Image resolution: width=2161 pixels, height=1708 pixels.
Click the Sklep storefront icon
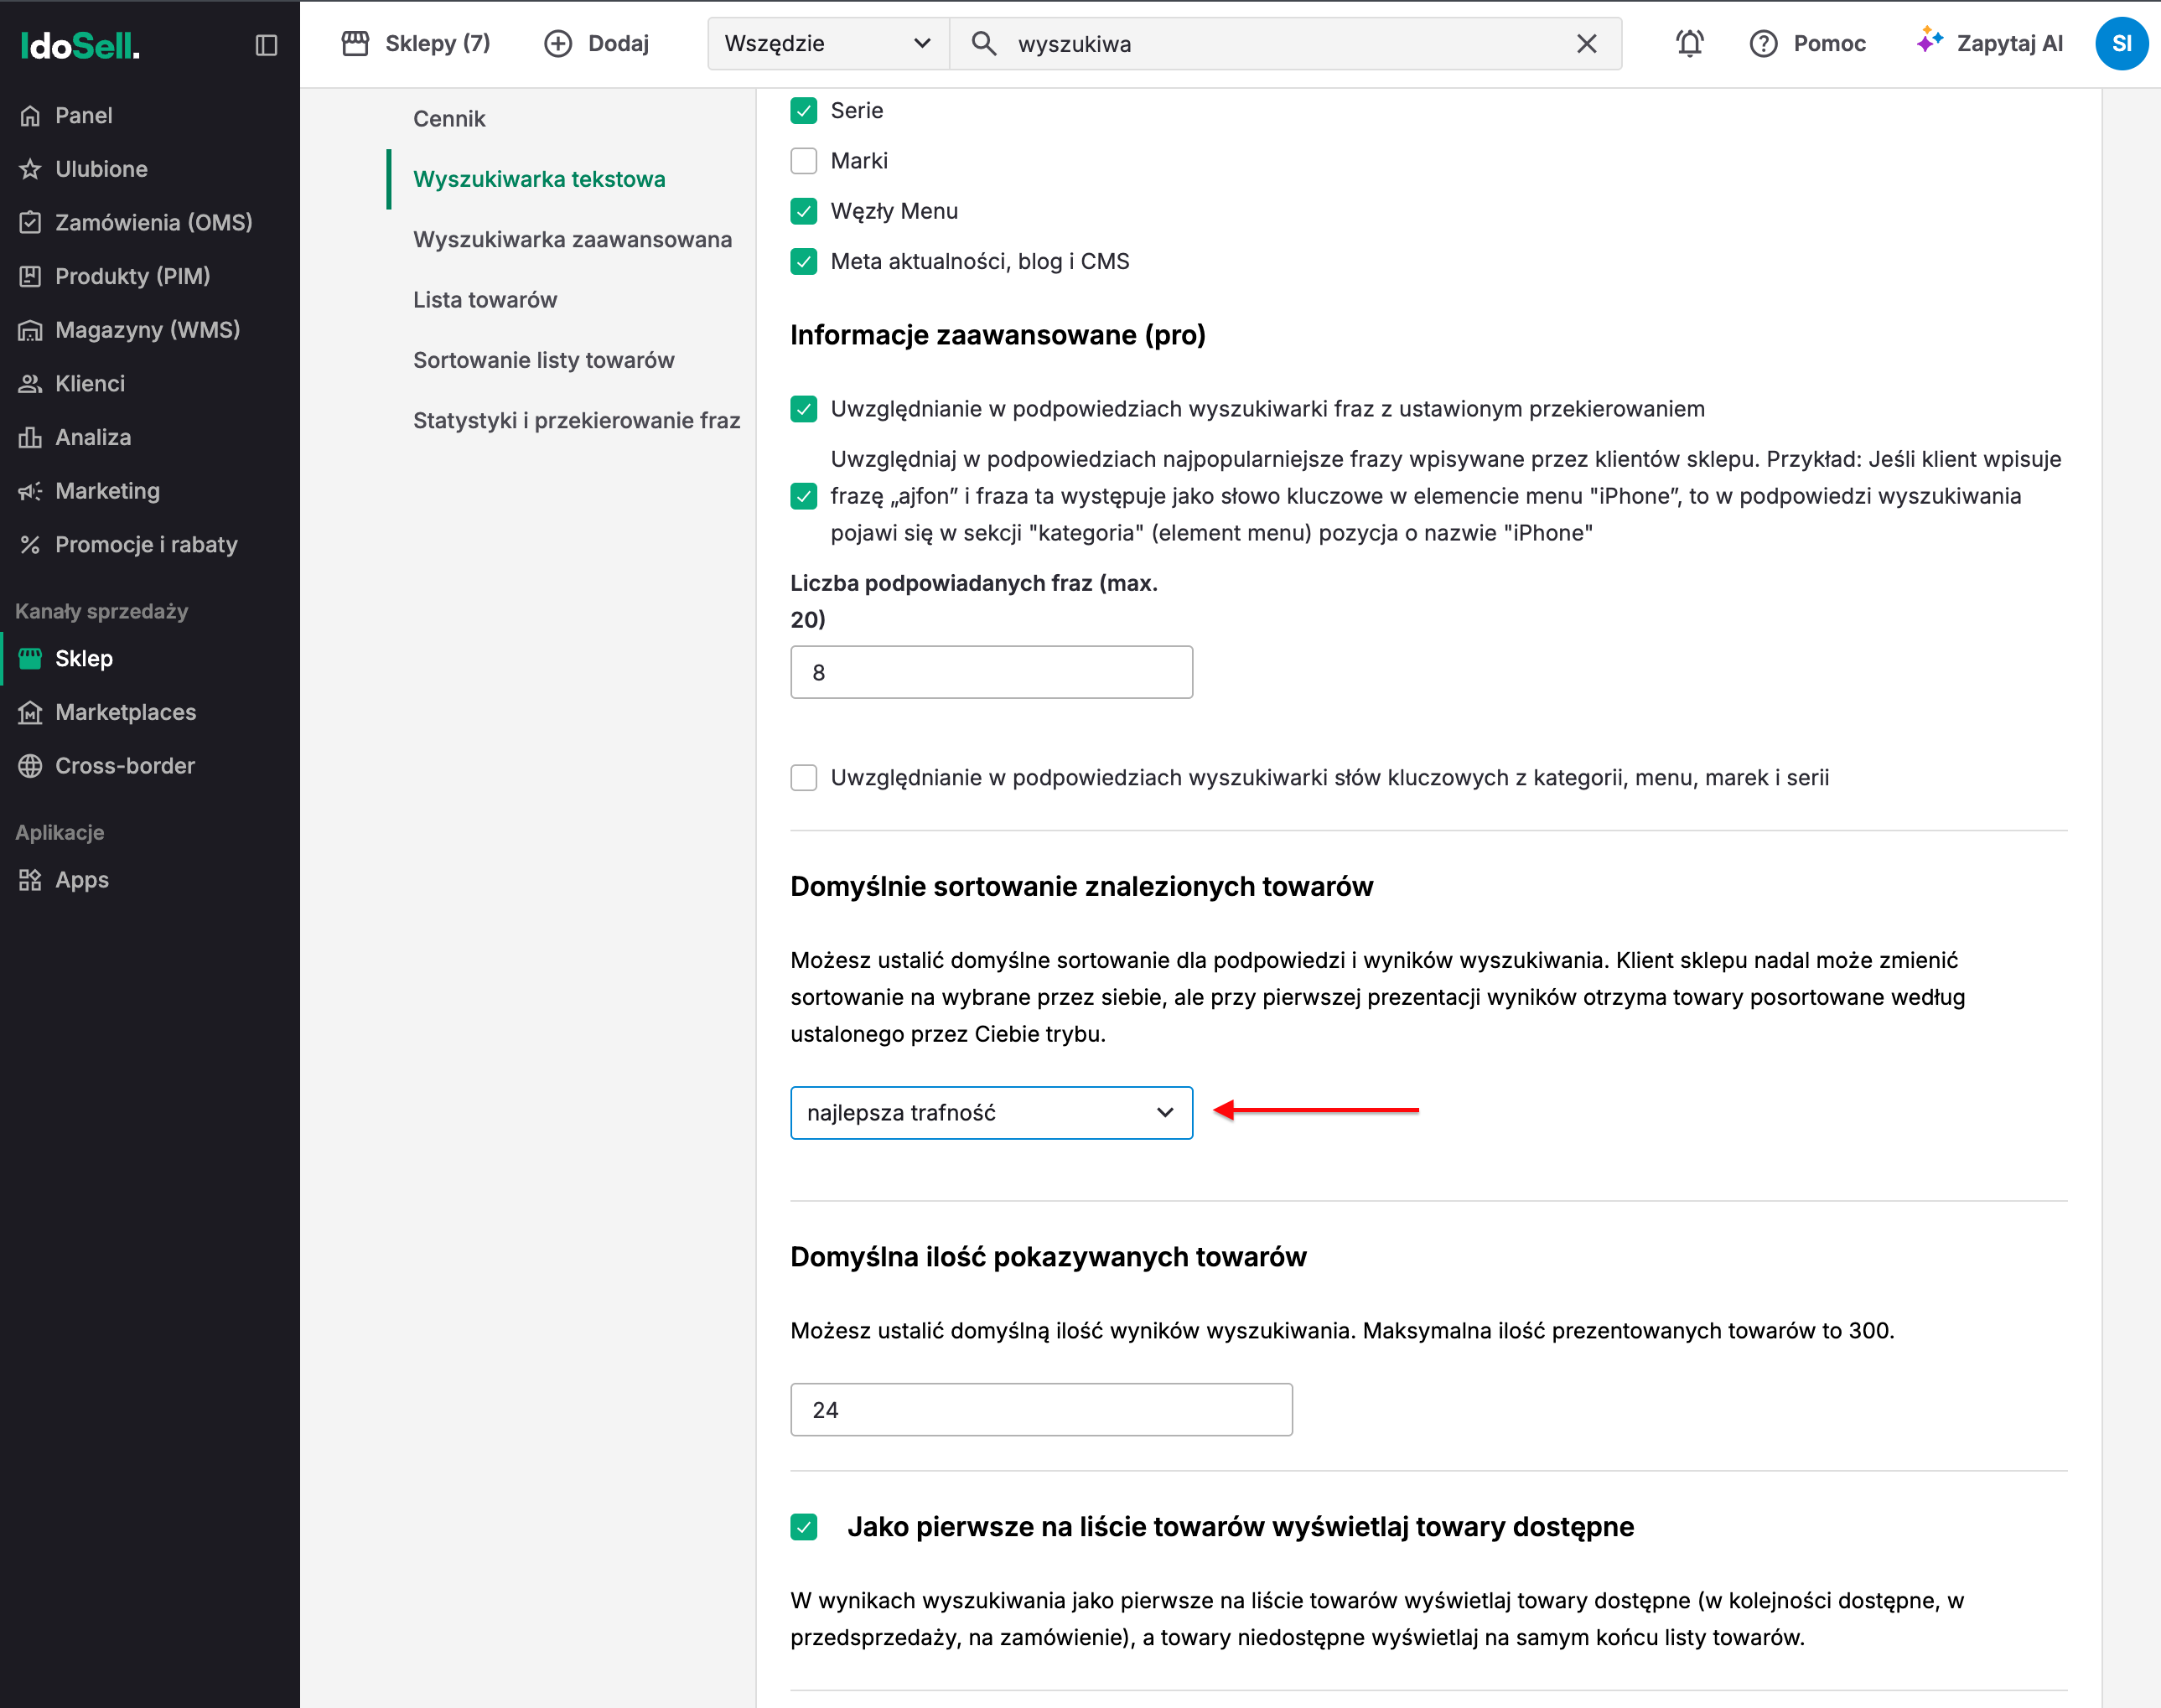pos(30,659)
